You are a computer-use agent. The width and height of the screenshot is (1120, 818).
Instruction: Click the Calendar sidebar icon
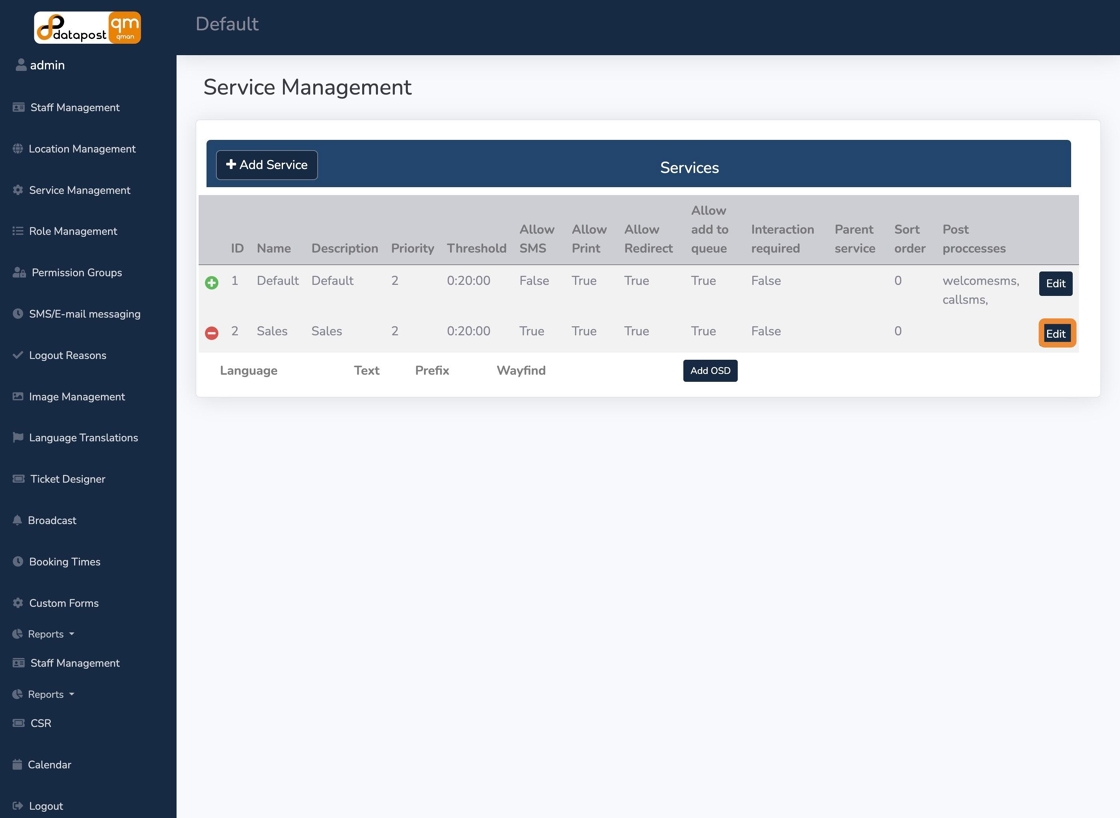[17, 764]
